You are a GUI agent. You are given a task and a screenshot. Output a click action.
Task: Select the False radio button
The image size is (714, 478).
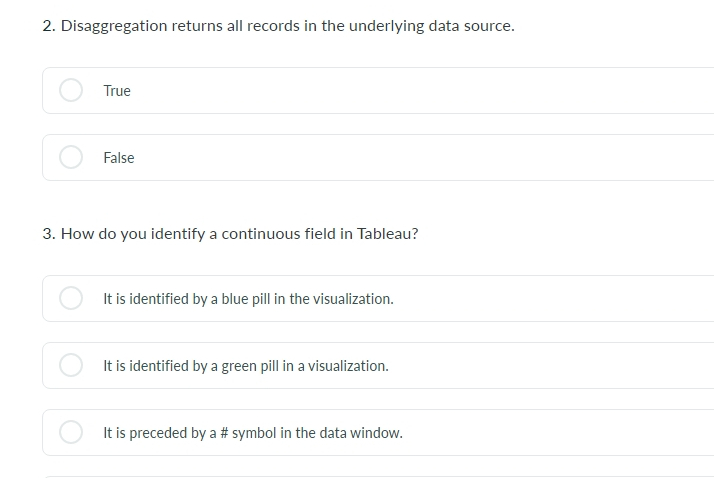click(71, 157)
